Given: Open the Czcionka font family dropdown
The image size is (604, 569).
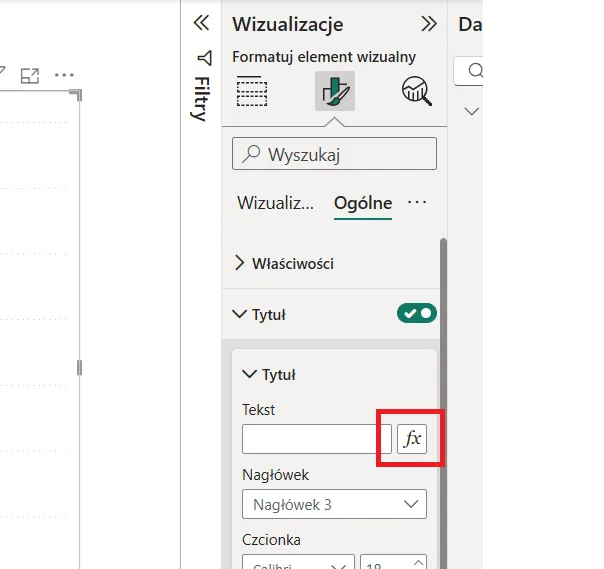Looking at the screenshot, I should click(298, 562).
